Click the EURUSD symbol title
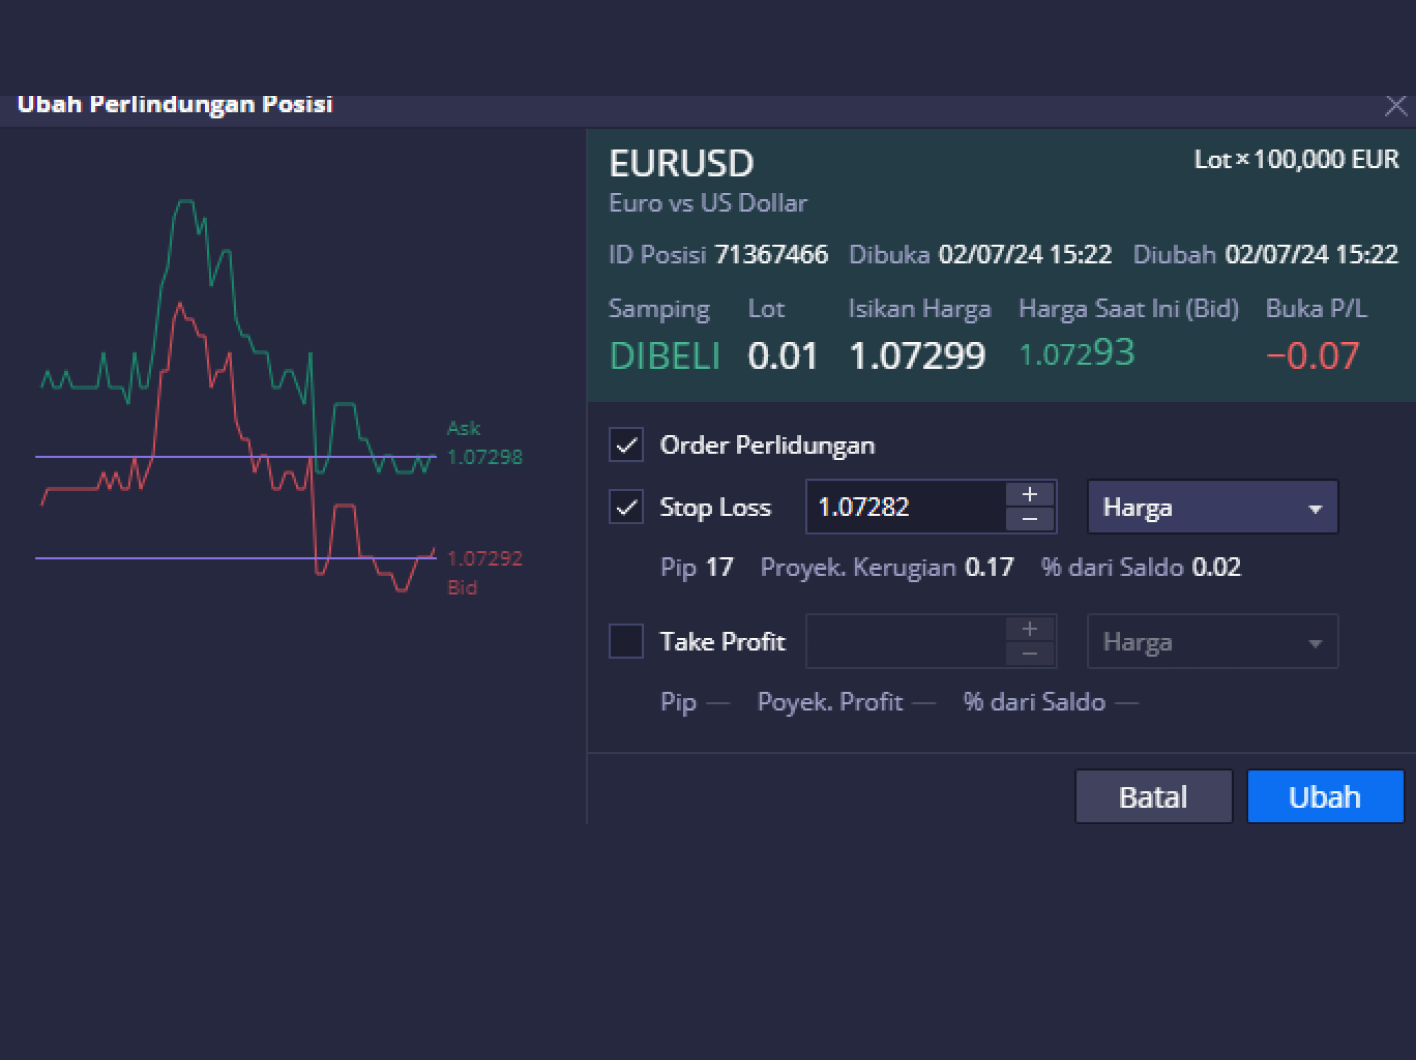Screen dimensions: 1416x1060 tap(682, 163)
